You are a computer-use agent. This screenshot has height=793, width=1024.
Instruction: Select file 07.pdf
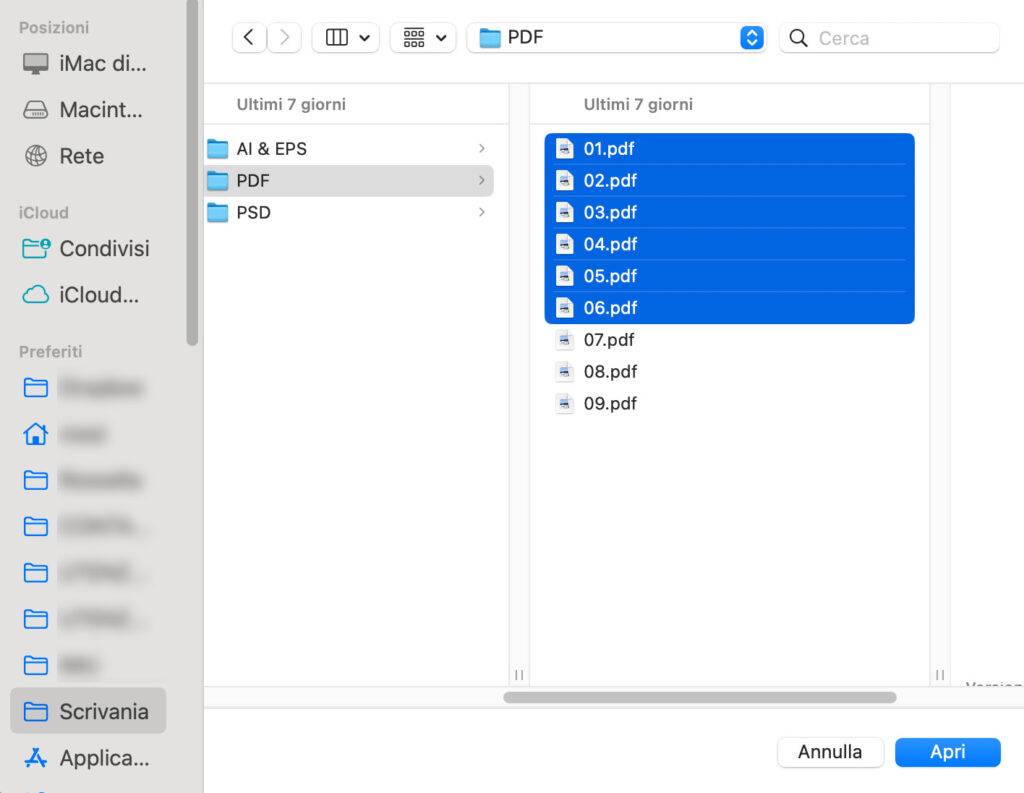(729, 340)
